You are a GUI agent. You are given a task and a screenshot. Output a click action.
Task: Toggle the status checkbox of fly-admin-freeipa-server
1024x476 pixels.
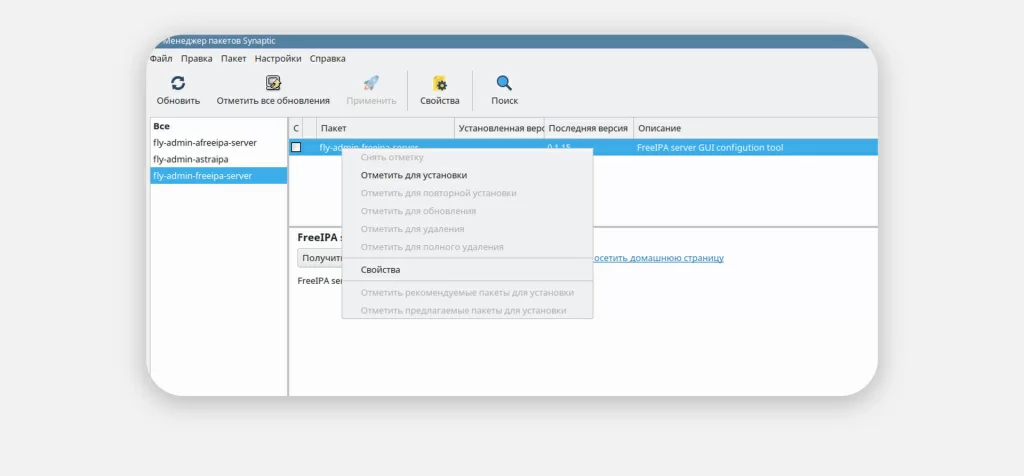[x=296, y=147]
